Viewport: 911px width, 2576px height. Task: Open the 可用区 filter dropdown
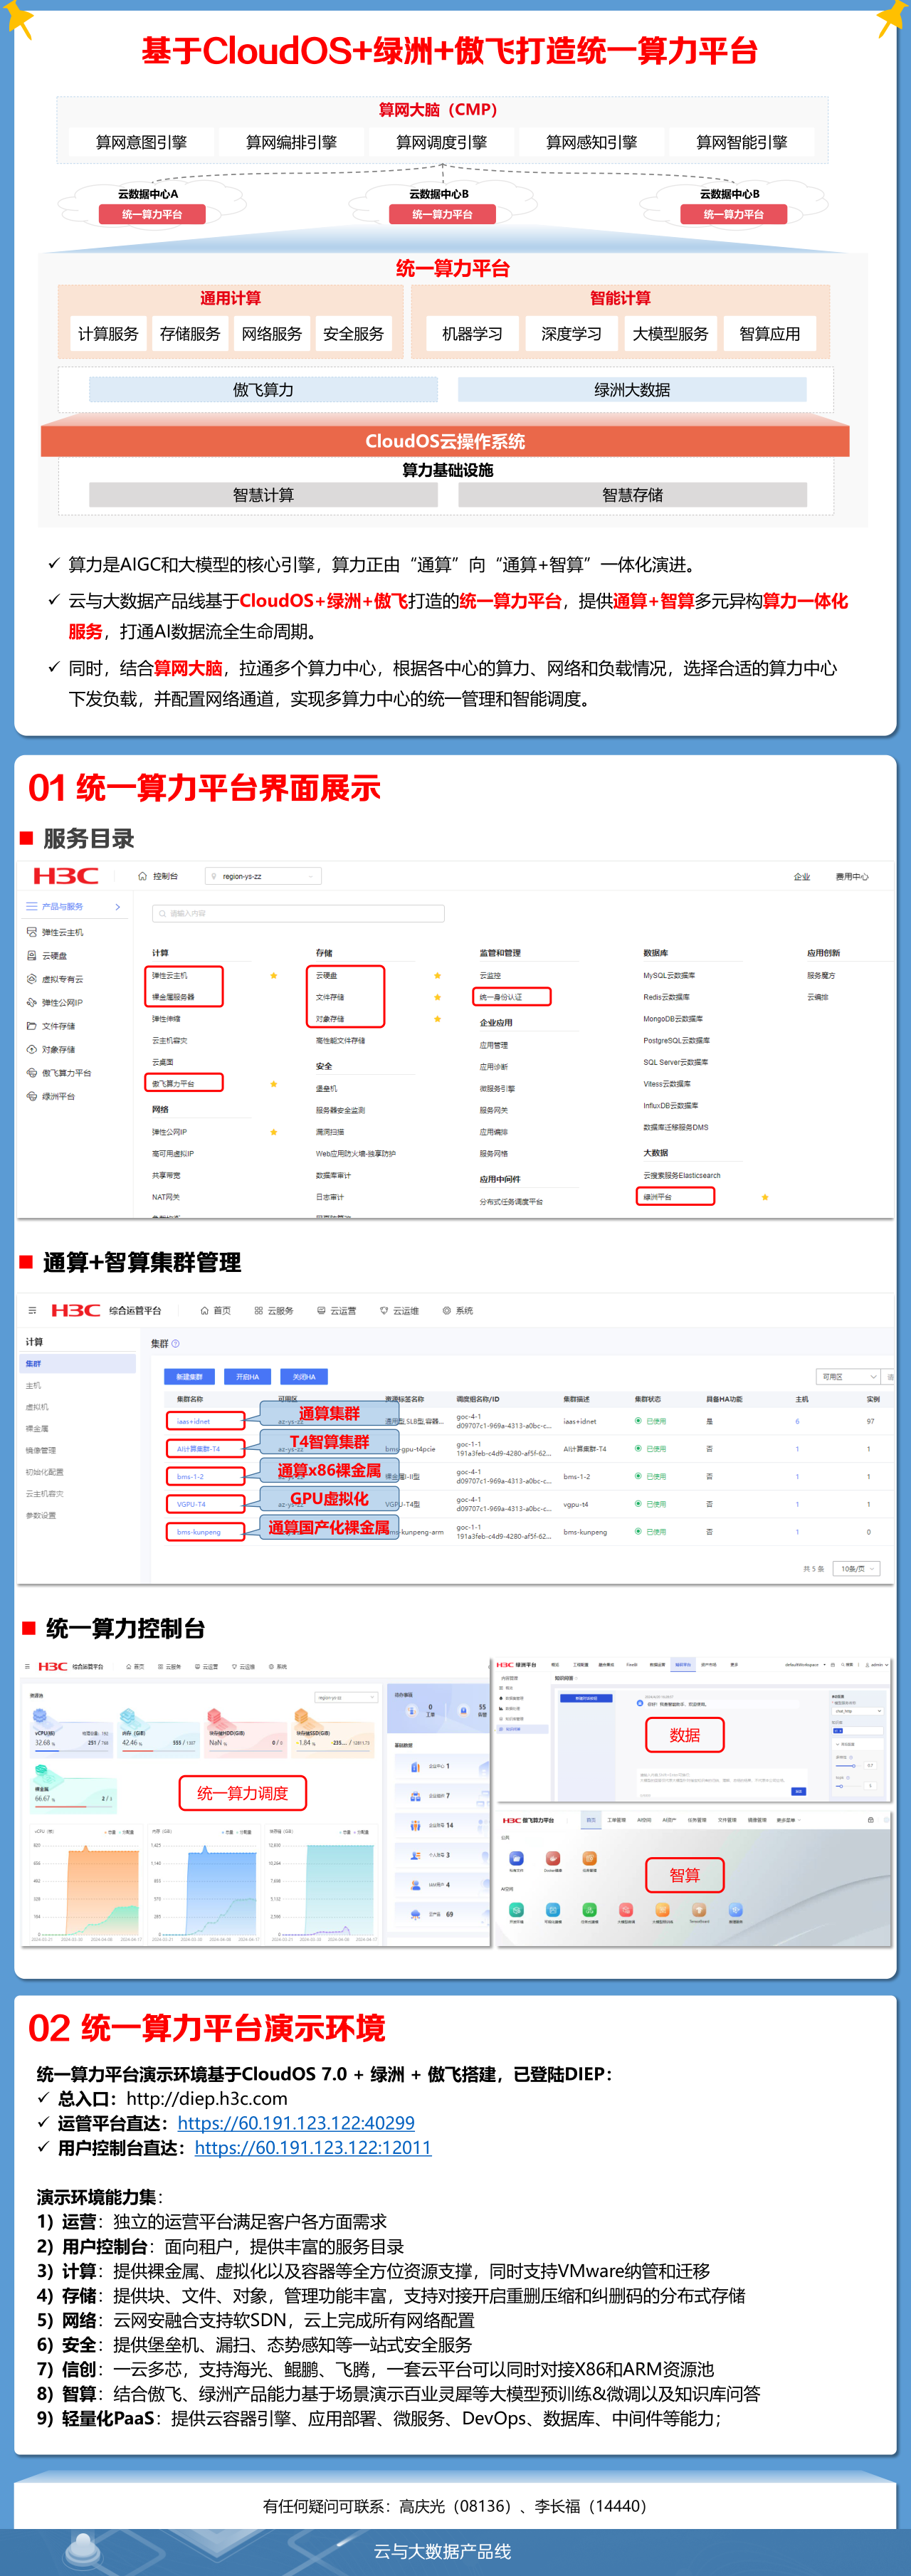click(x=848, y=1377)
